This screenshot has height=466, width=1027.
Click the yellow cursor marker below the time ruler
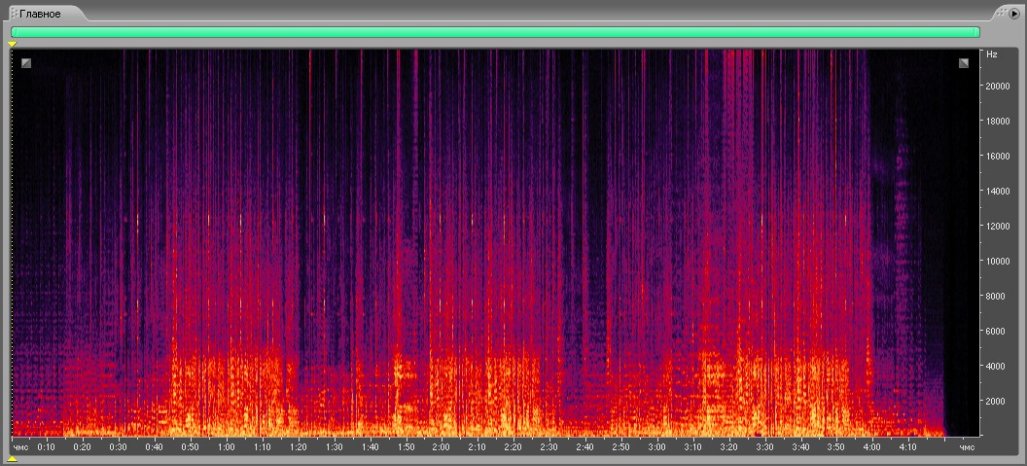pyautogui.click(x=12, y=458)
